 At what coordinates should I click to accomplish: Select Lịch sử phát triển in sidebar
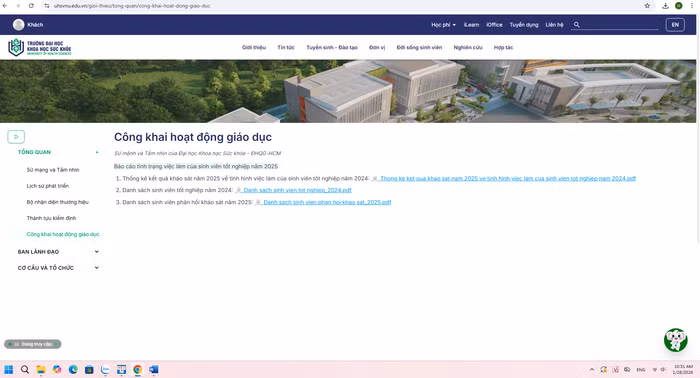(48, 186)
